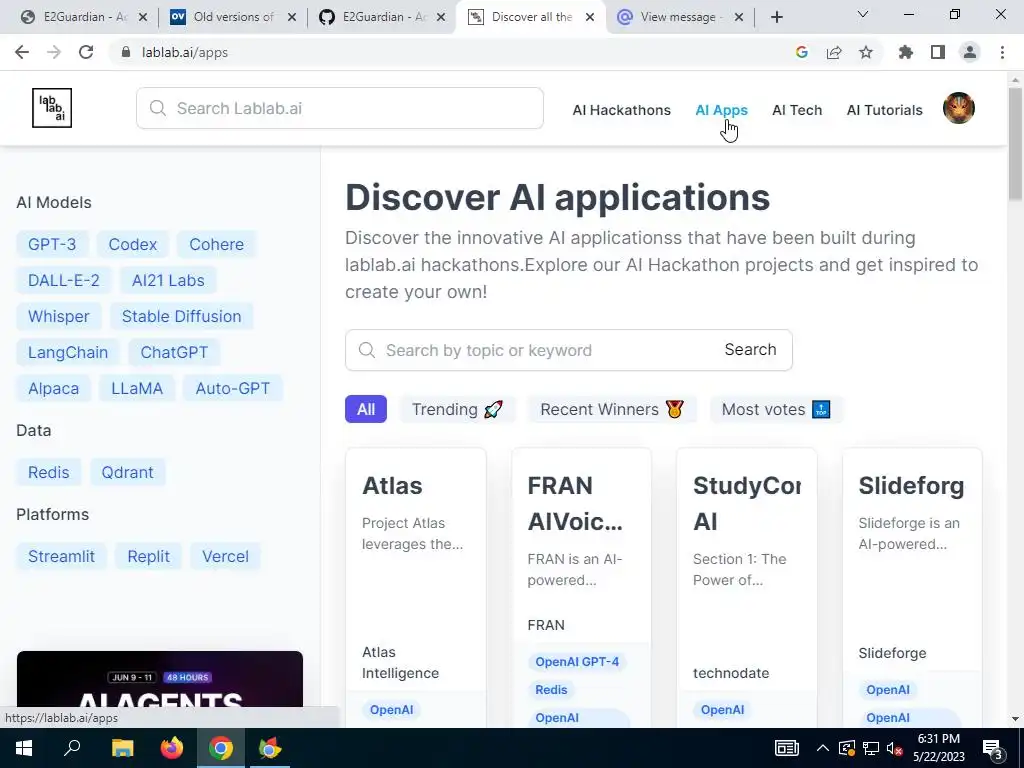Share this page via the share icon

pyautogui.click(x=834, y=52)
